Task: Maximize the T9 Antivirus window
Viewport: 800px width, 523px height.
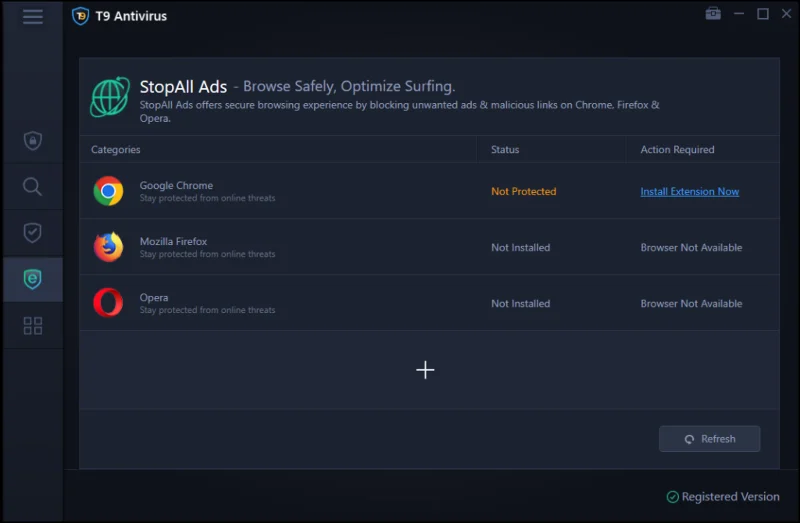Action: (x=762, y=14)
